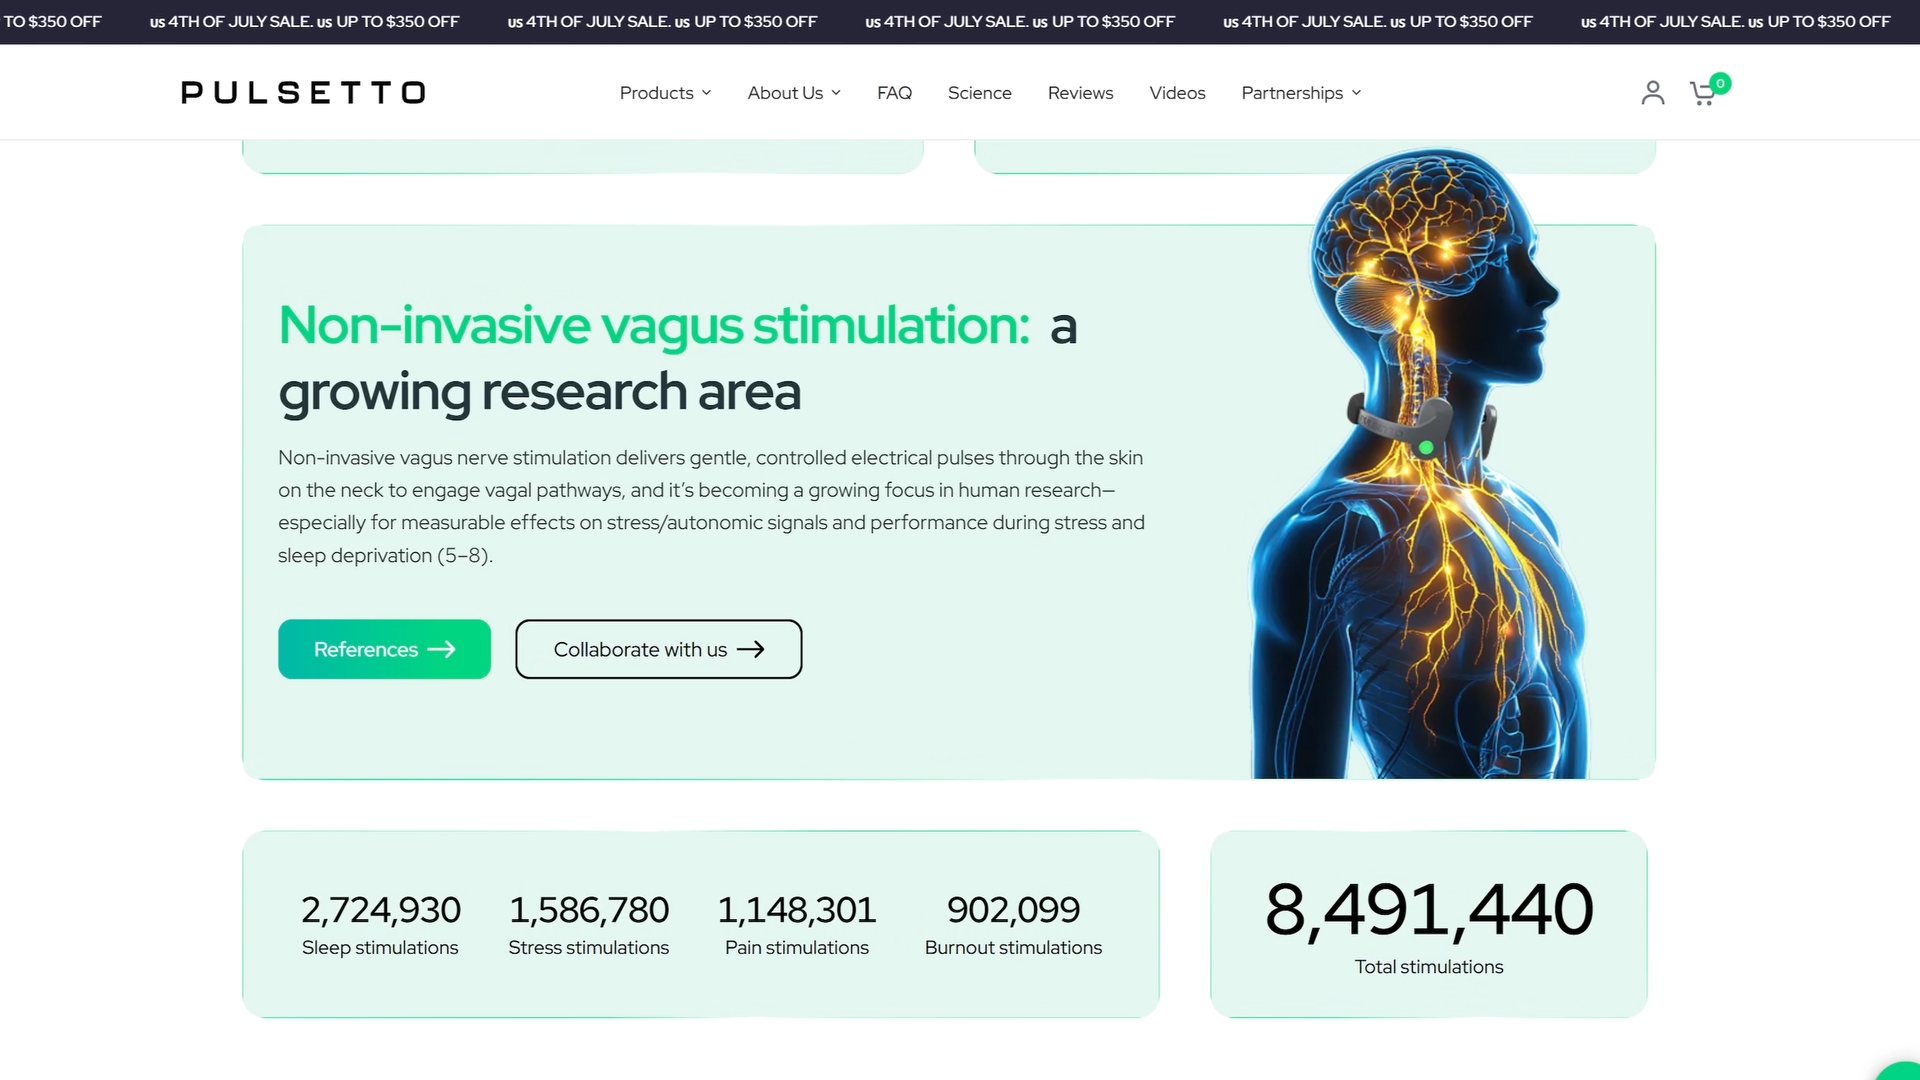Click the 1,586,780 Stress stimulations figure

588,910
